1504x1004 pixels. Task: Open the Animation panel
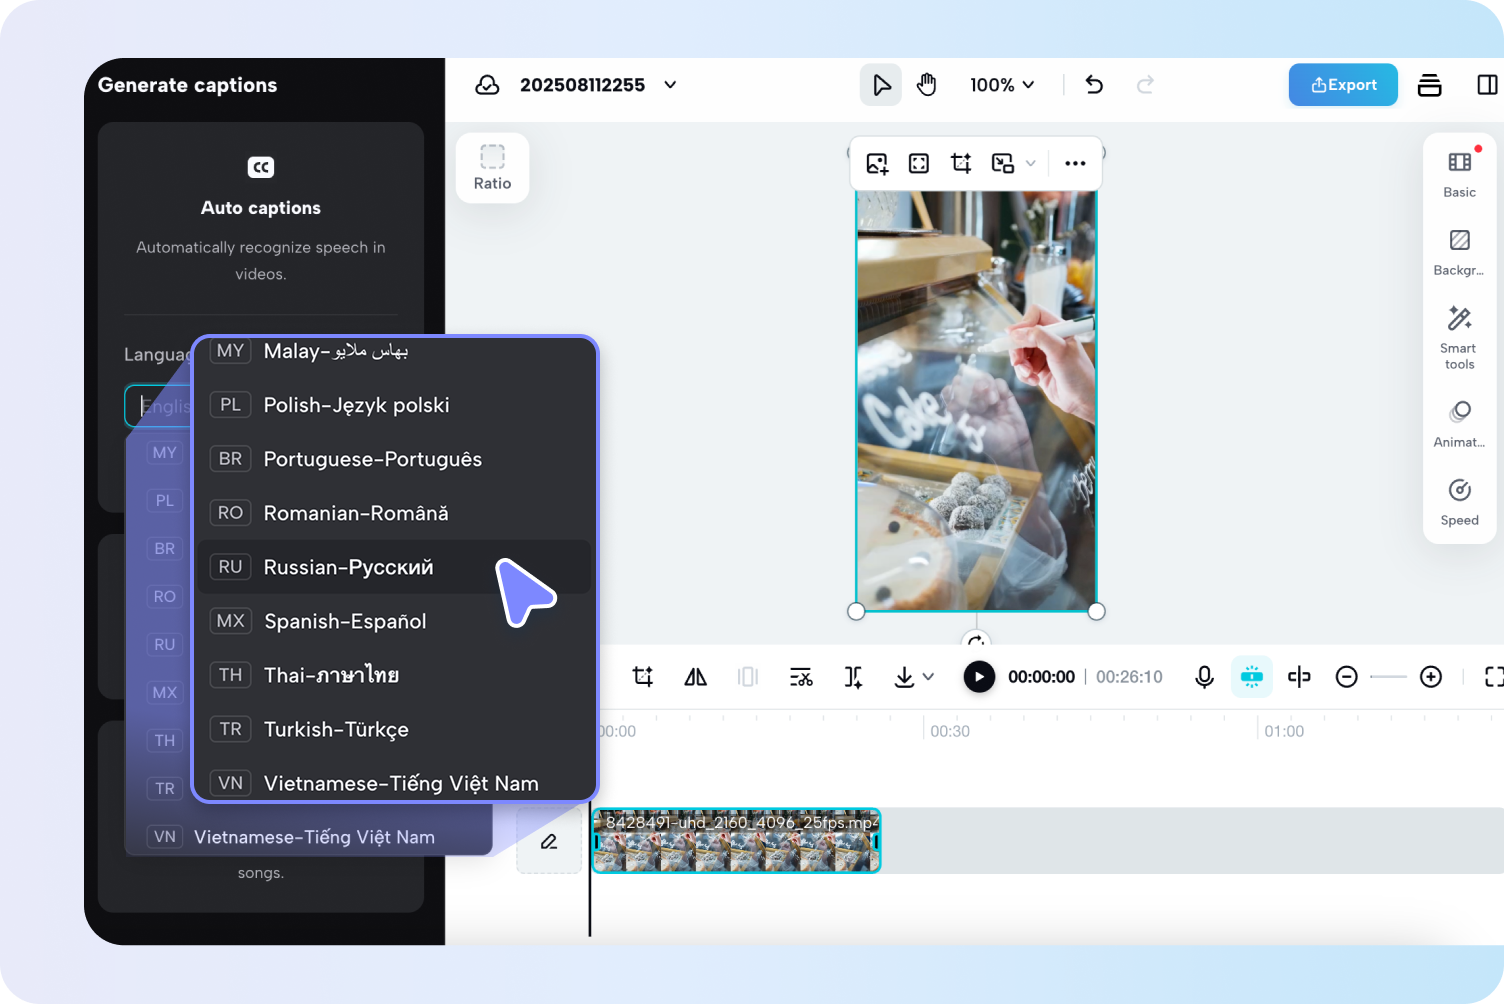[x=1459, y=425]
